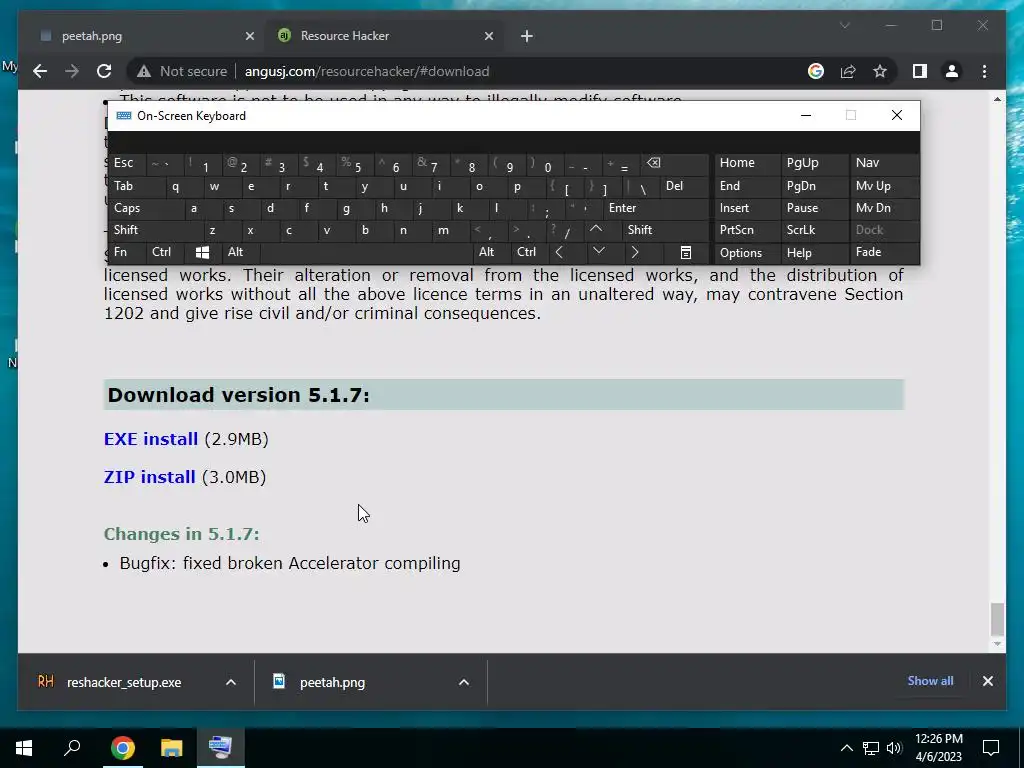Open the notifications action center
Image resolution: width=1024 pixels, height=768 pixels.
[x=991, y=748]
